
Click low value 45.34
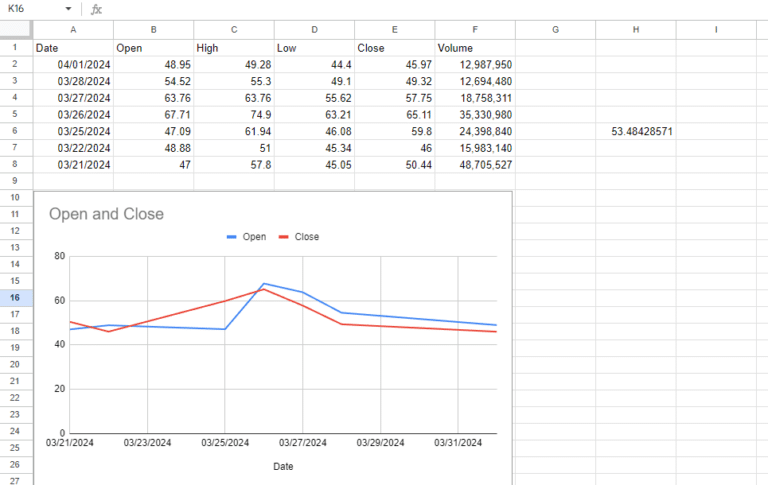pos(314,148)
